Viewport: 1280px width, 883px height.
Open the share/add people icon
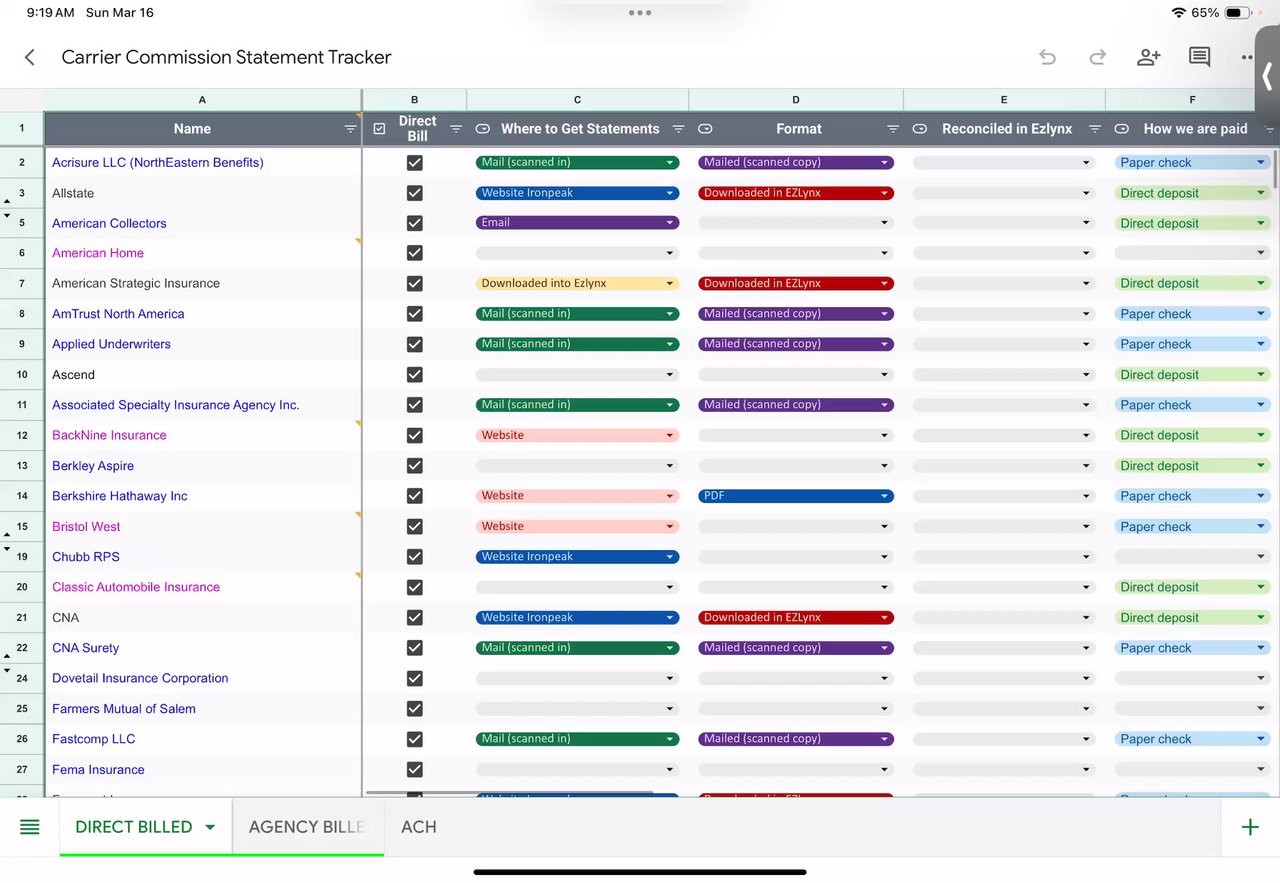(1148, 57)
